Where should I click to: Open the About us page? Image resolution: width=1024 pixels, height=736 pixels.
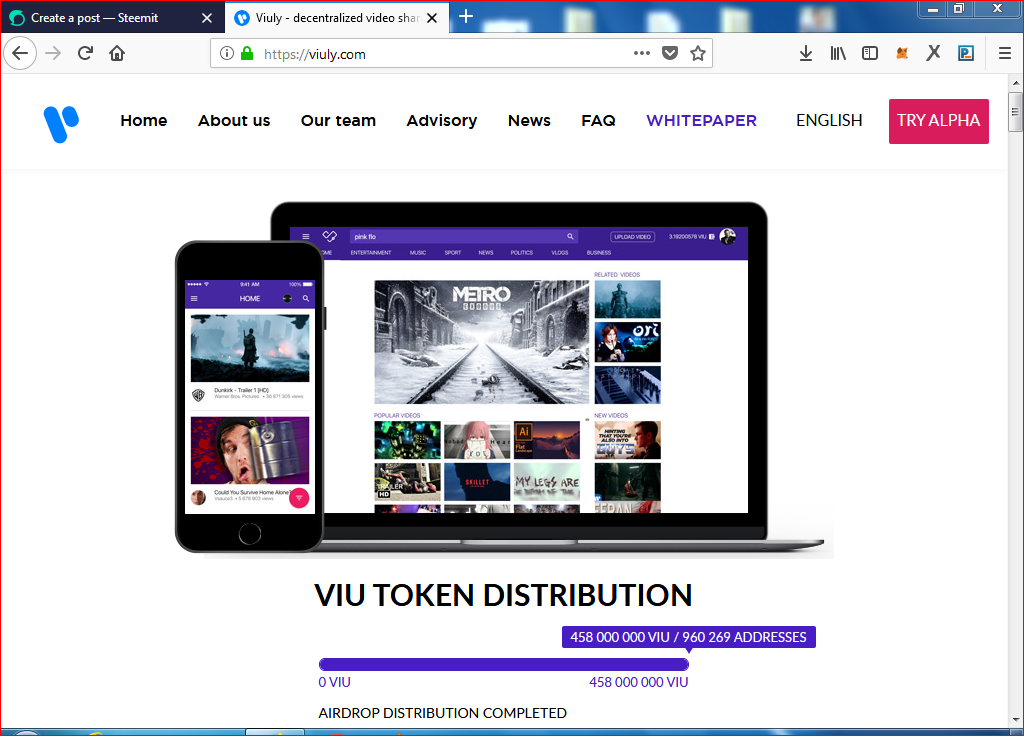pyautogui.click(x=234, y=121)
